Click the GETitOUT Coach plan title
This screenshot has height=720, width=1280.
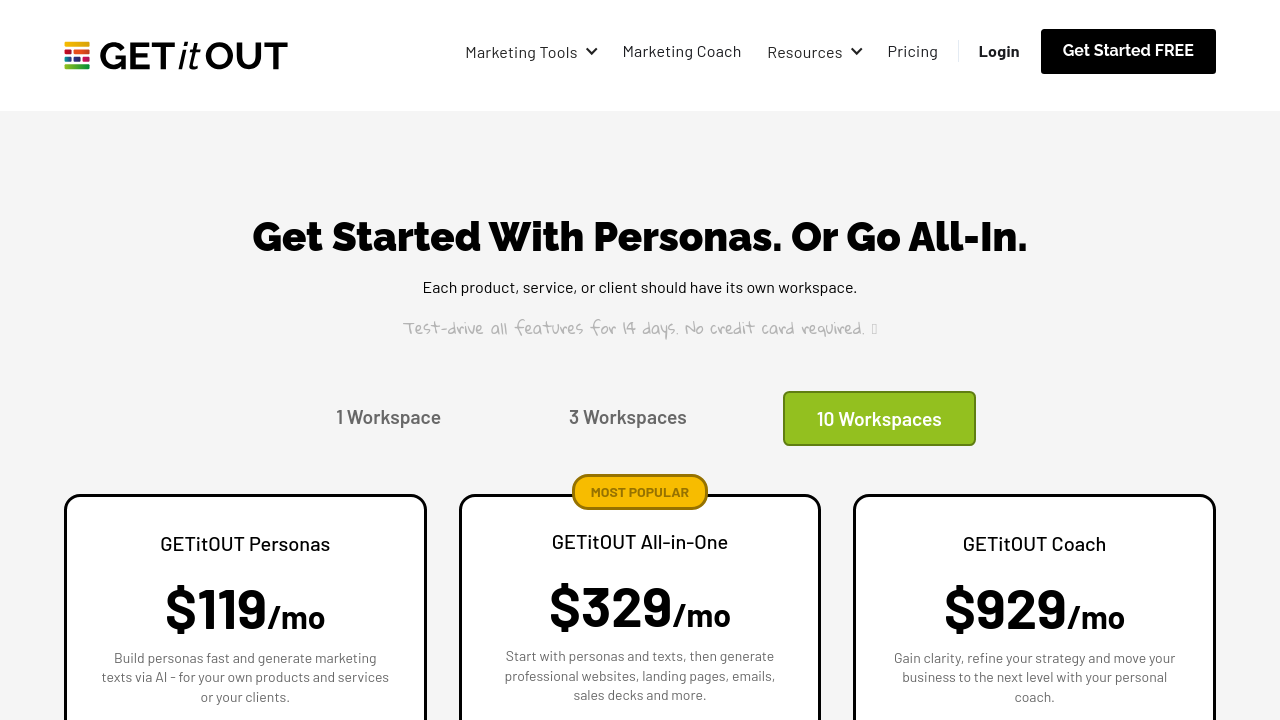(1034, 544)
